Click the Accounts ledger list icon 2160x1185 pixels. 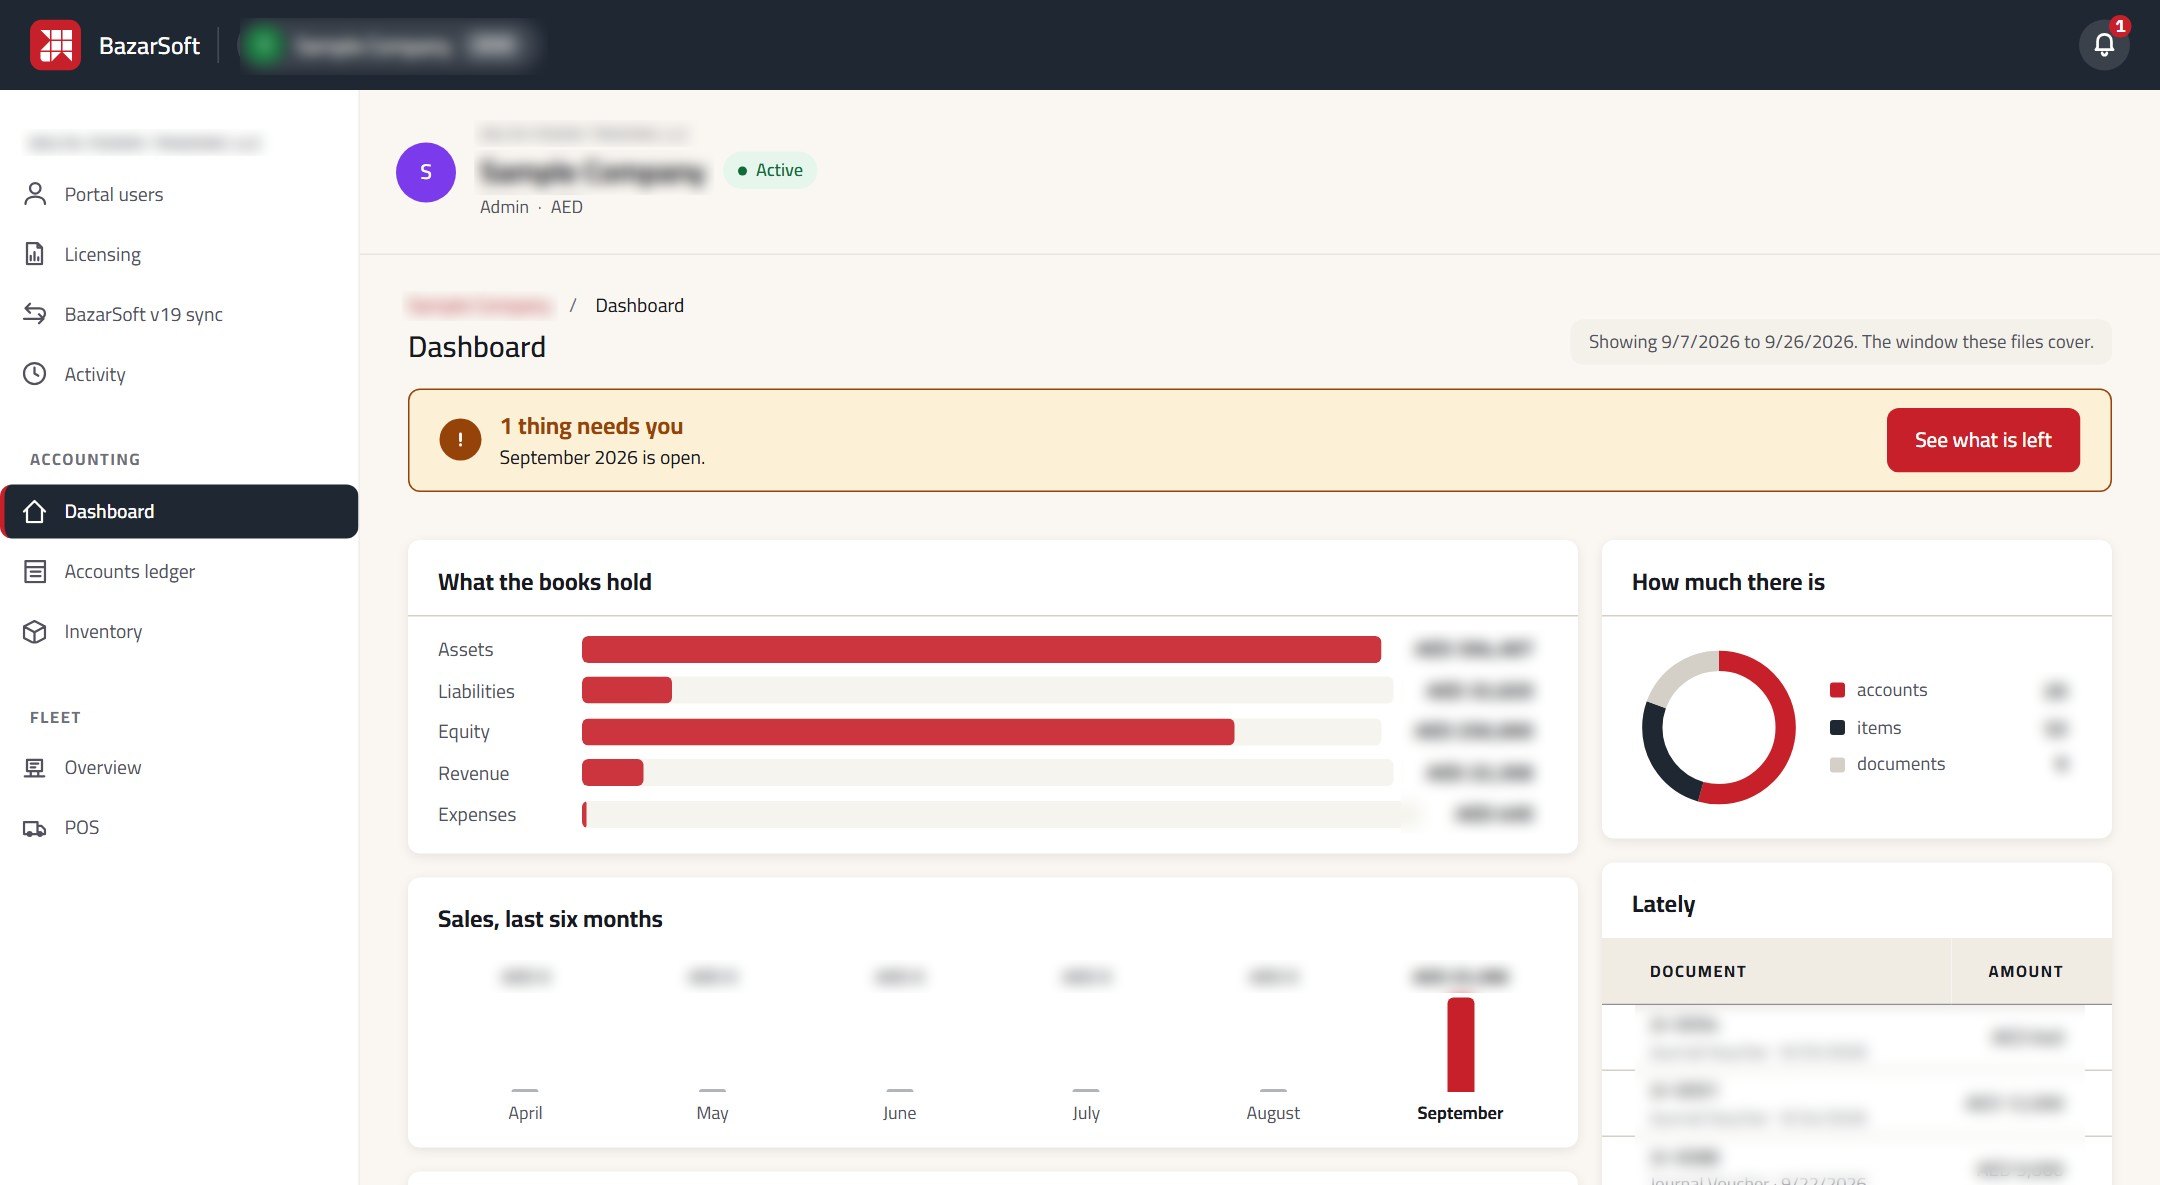35,572
